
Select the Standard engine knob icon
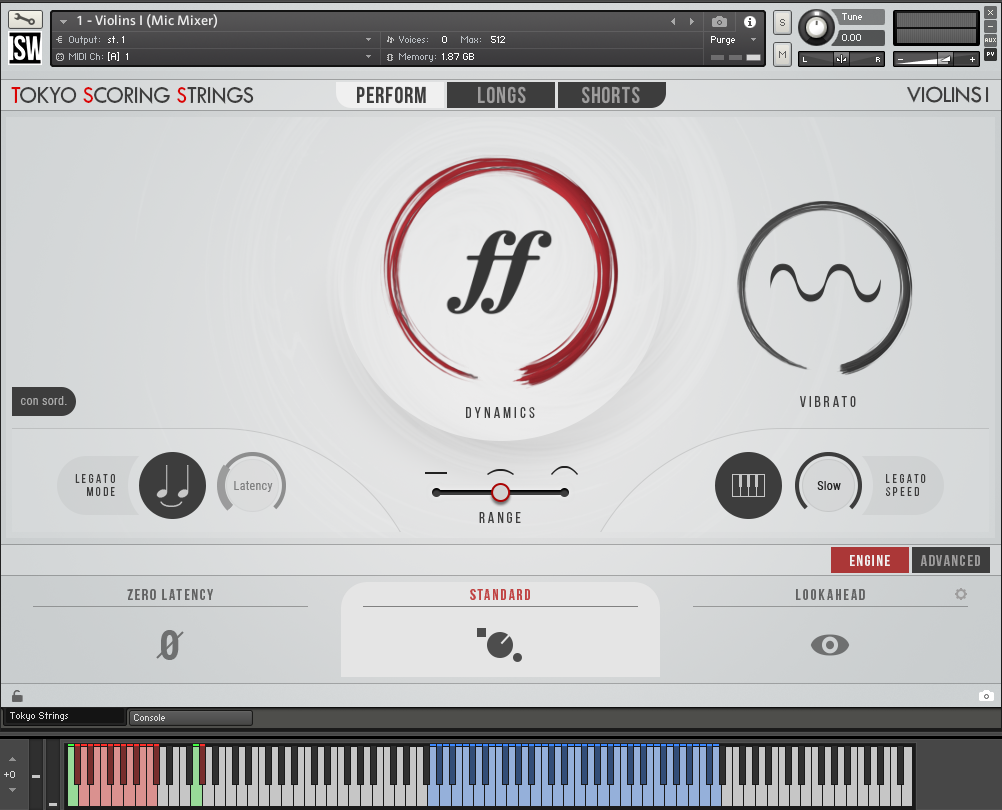(x=500, y=645)
